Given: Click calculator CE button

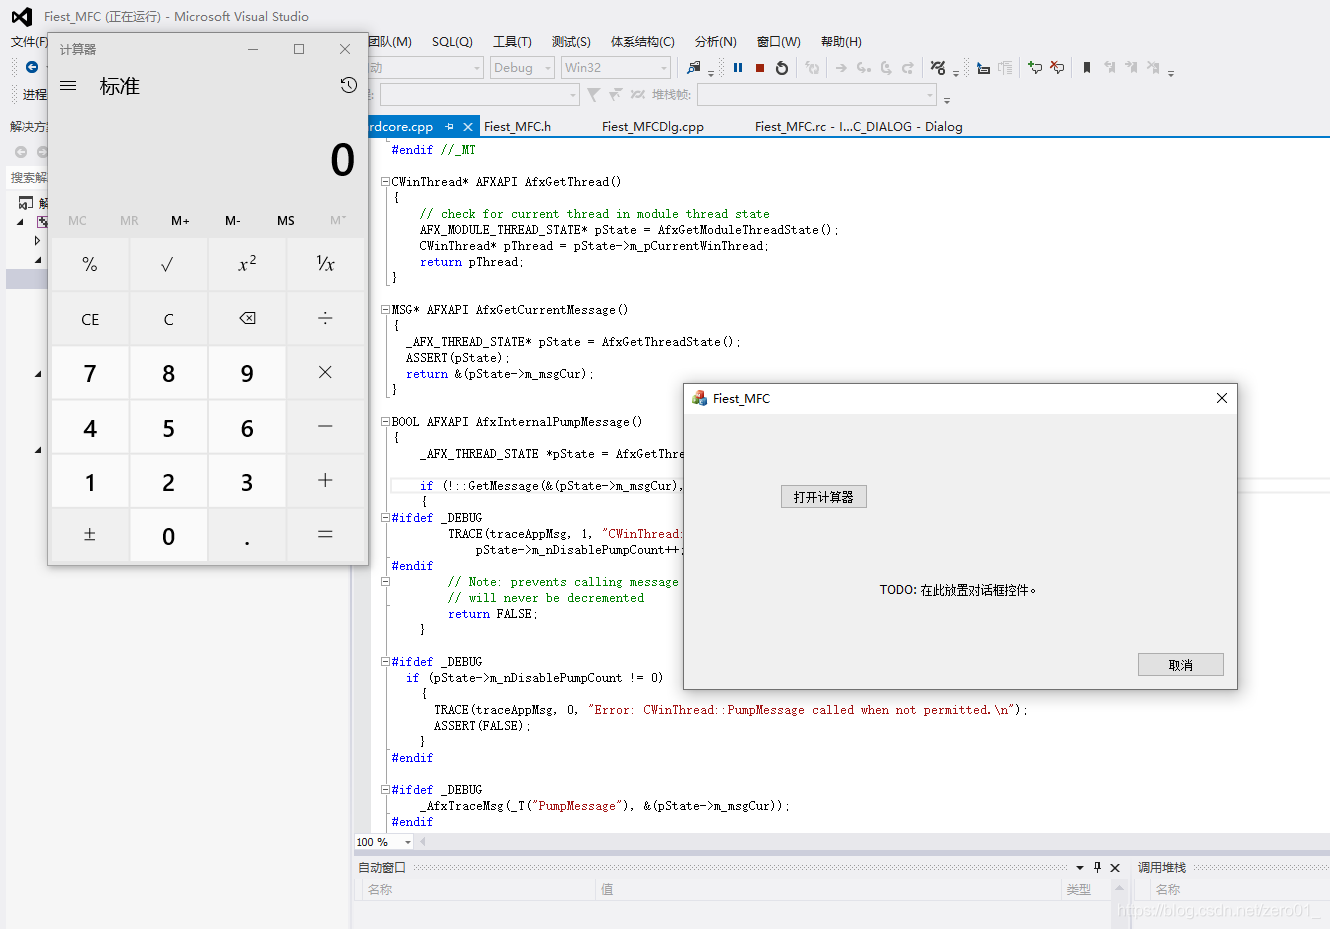Looking at the screenshot, I should [x=90, y=319].
